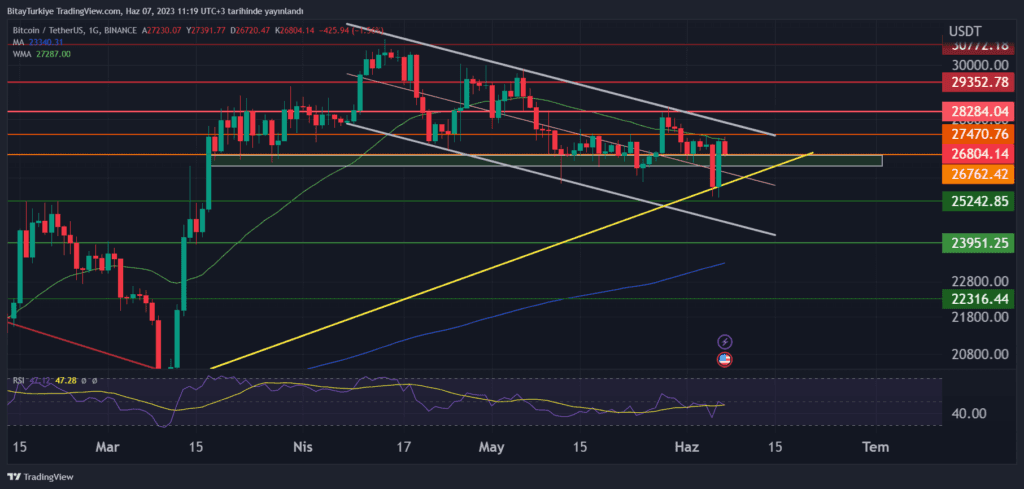Click the Nis label on time axis
The width and height of the screenshot is (1024, 489).
point(301,447)
